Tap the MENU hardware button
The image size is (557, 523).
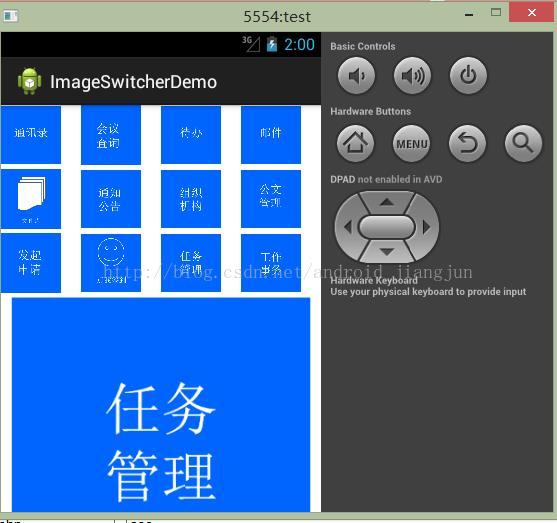pos(411,143)
